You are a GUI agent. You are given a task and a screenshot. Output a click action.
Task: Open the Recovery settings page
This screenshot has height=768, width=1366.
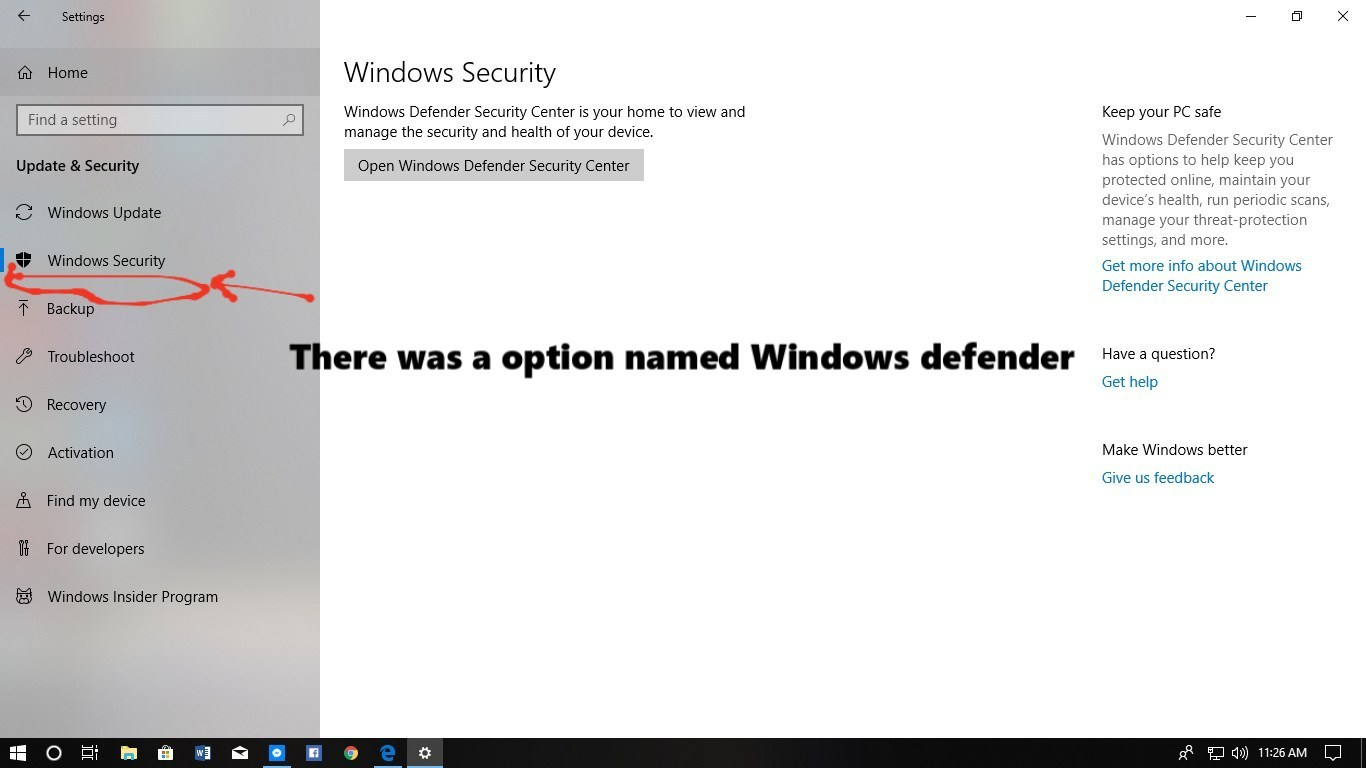point(160,405)
